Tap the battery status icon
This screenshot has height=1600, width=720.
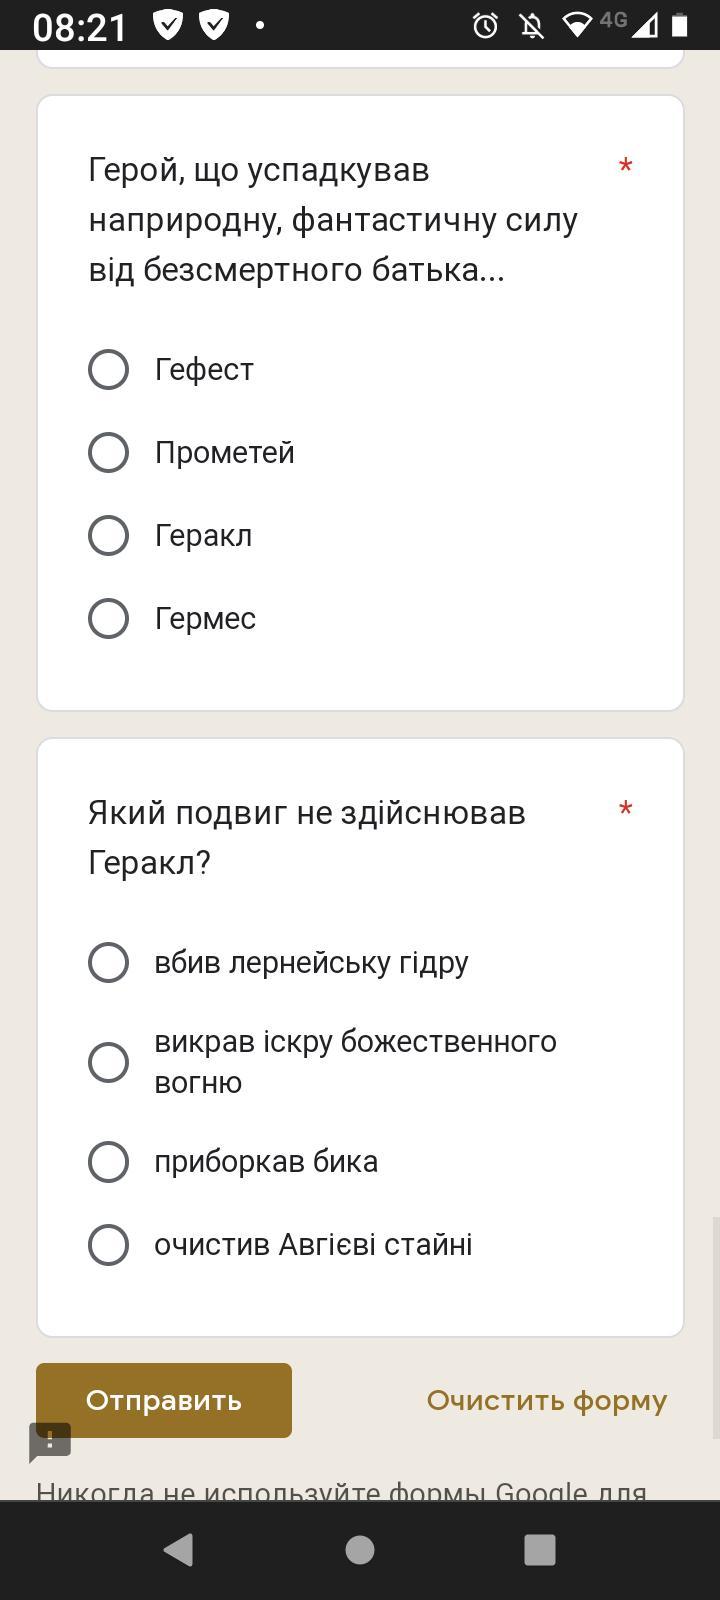(x=680, y=25)
